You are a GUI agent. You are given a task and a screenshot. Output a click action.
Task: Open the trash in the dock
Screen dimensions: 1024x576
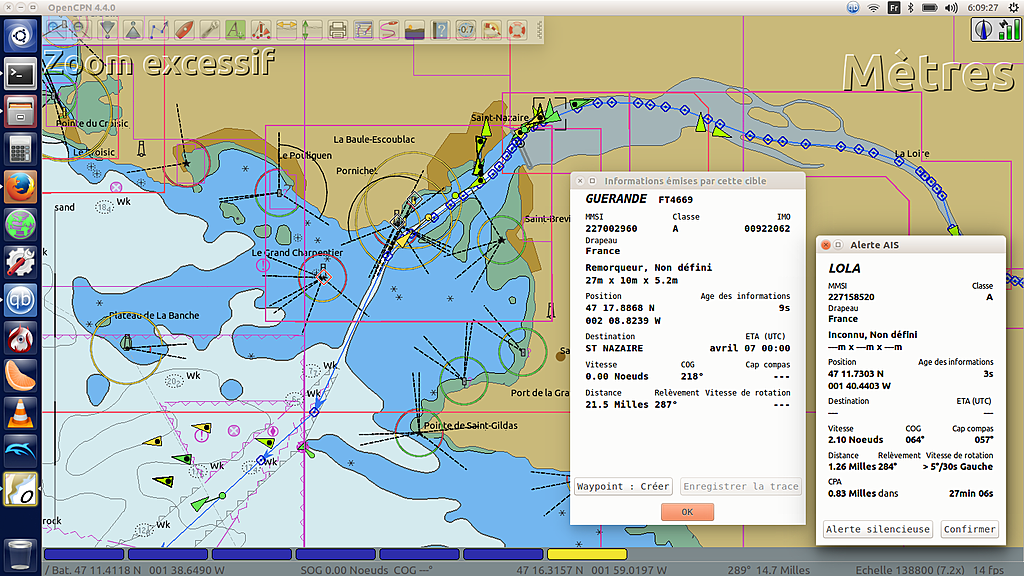20,555
